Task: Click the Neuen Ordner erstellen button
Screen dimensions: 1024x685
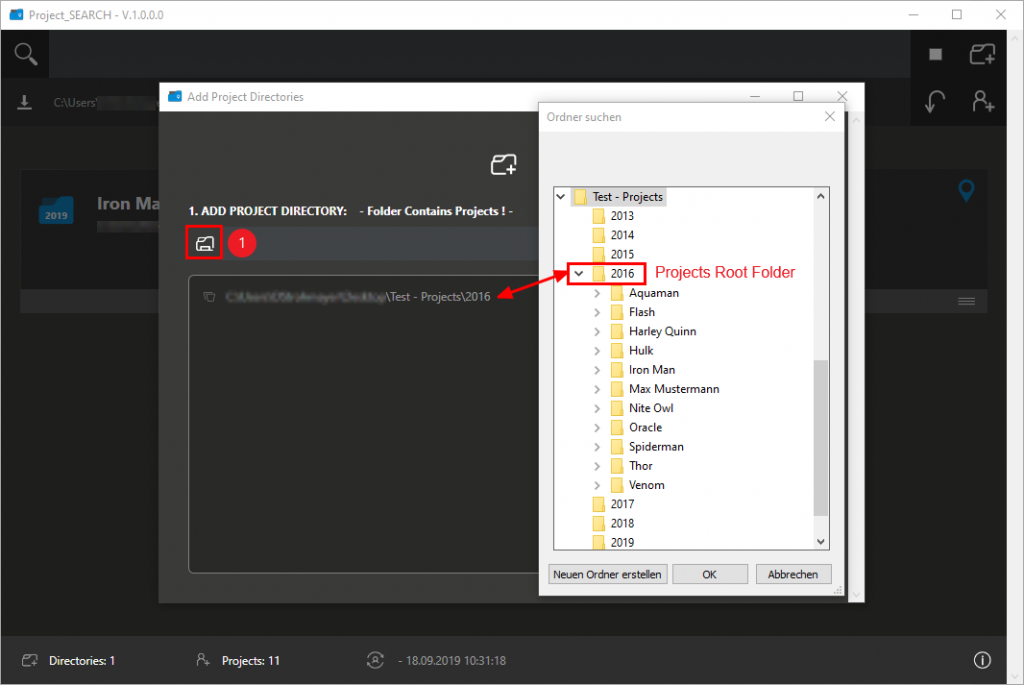Action: tap(607, 573)
